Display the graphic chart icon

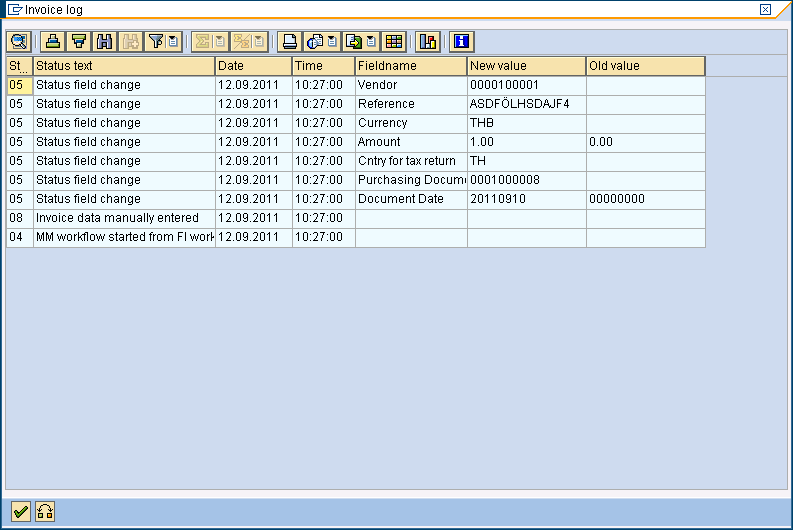click(x=428, y=41)
